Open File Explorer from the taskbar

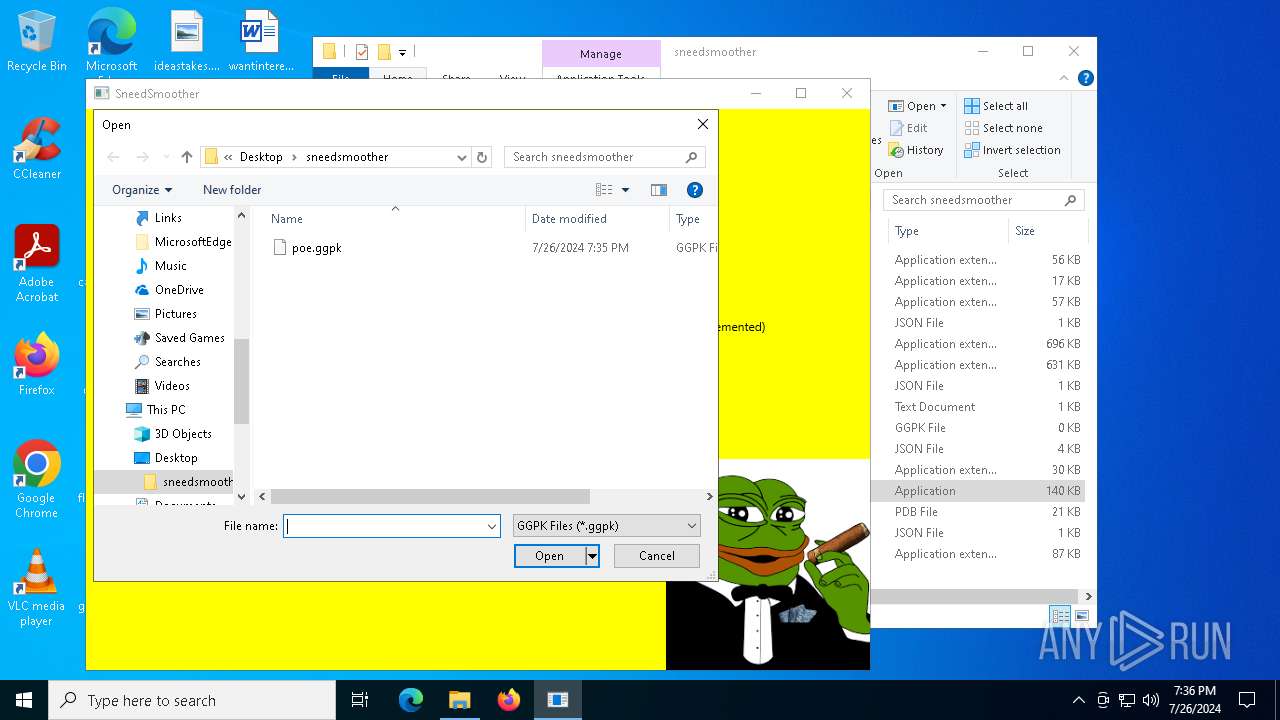tap(460, 700)
